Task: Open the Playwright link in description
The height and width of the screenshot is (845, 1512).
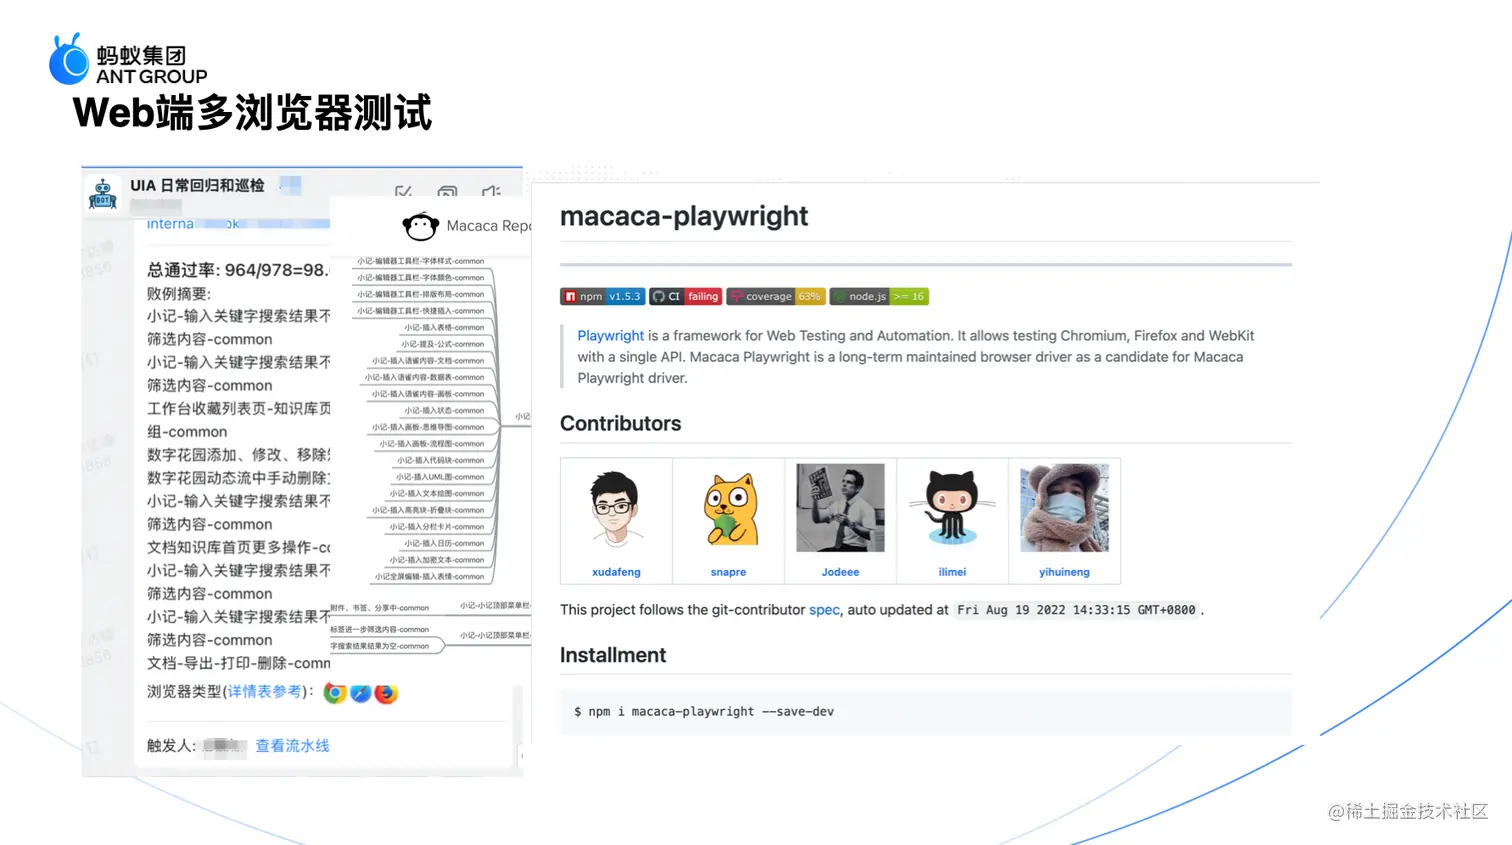Action: (610, 336)
